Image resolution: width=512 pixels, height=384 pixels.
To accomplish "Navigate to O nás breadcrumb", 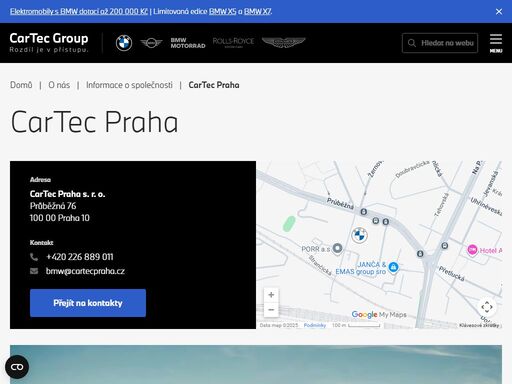I will [x=59, y=85].
